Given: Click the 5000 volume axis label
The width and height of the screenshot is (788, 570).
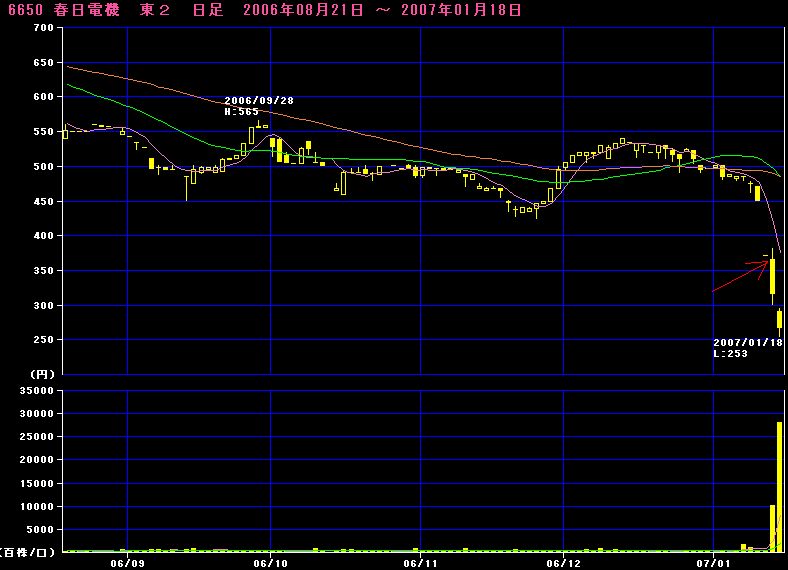Looking at the screenshot, I should (40, 529).
